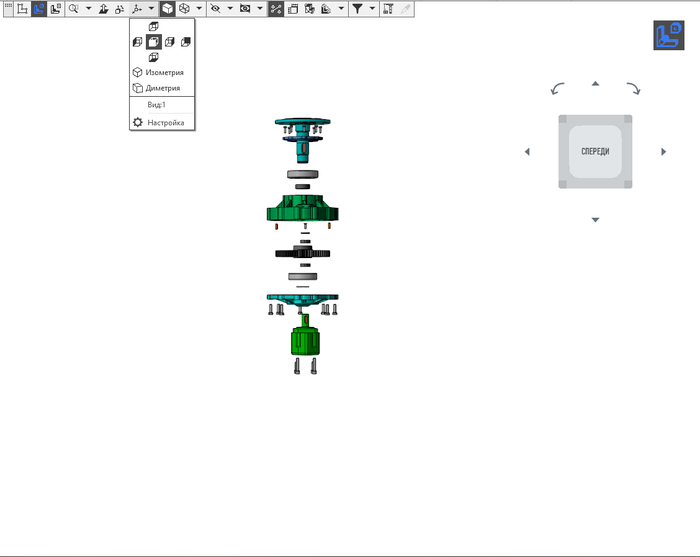Click the blue orientation badge in the top-right corner
The width and height of the screenshot is (700, 557).
669,35
